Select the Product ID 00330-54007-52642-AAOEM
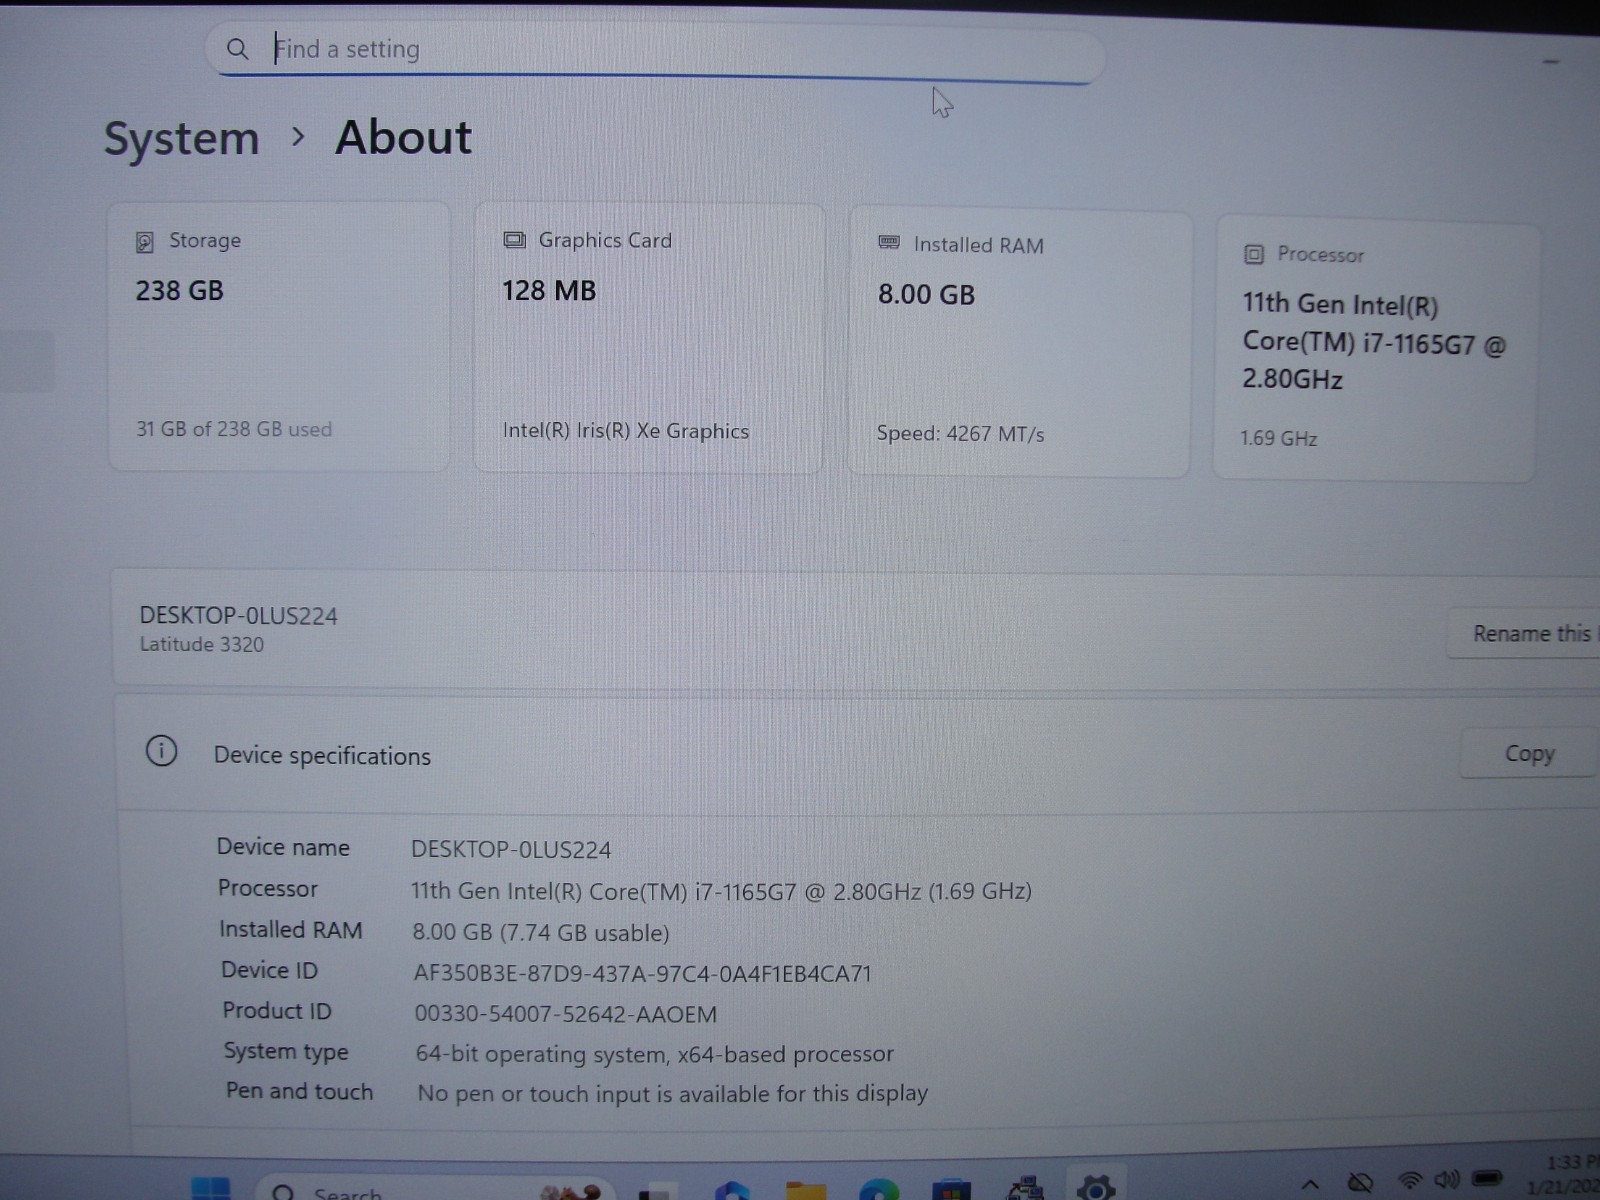The width and height of the screenshot is (1600, 1200). pyautogui.click(x=566, y=1014)
